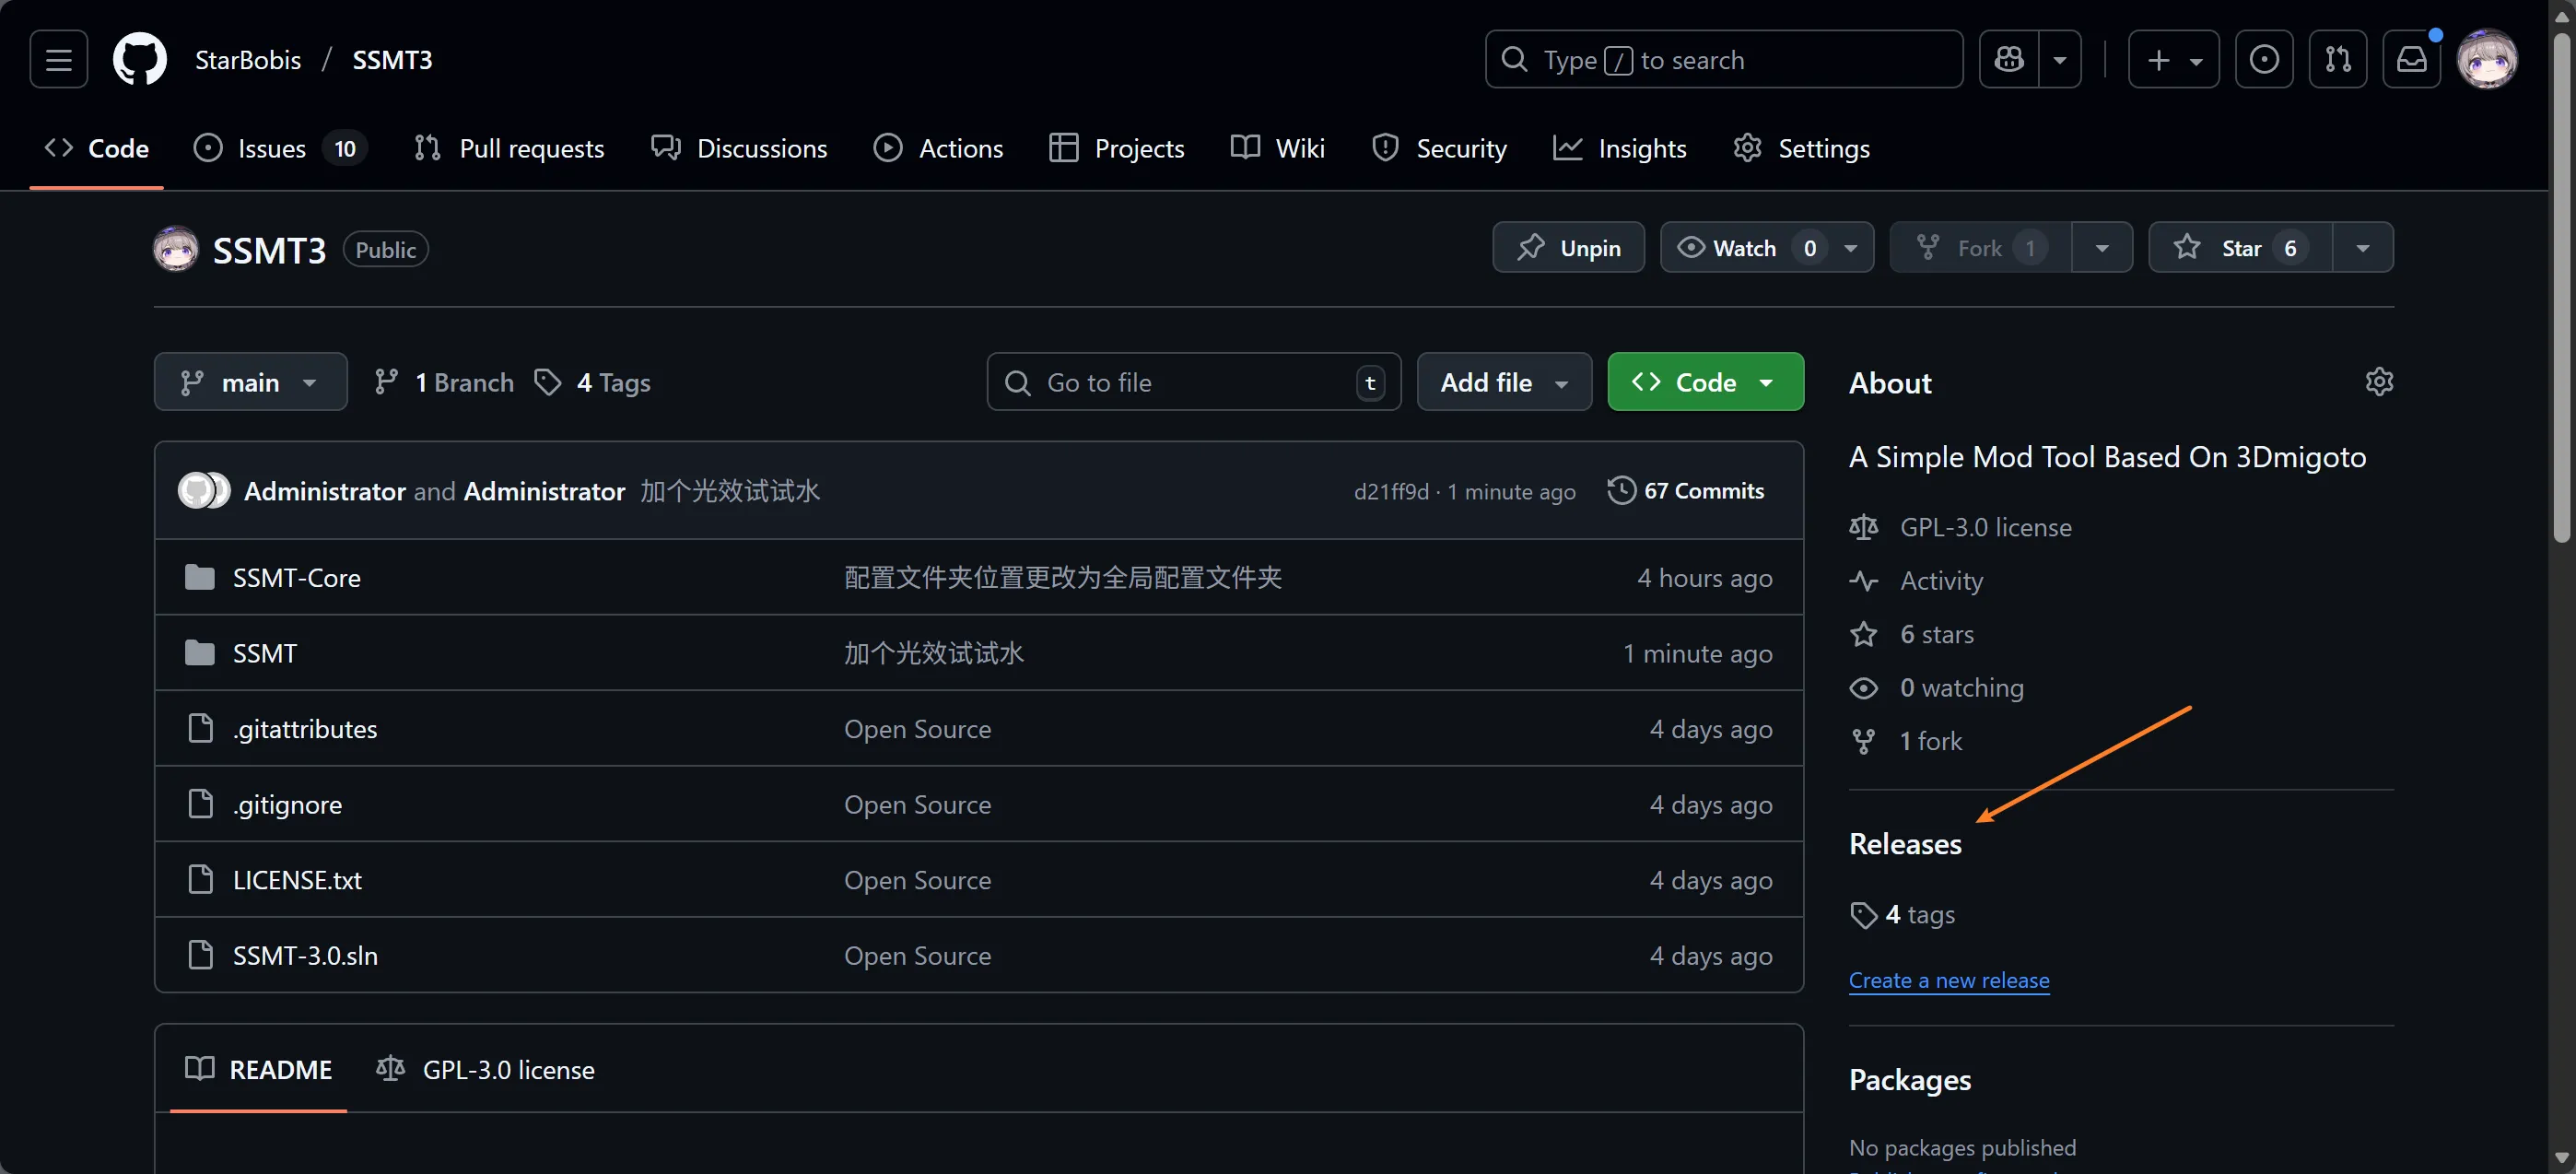Click the GitHub logo homepage icon
This screenshot has height=1174, width=2576.
(x=140, y=60)
